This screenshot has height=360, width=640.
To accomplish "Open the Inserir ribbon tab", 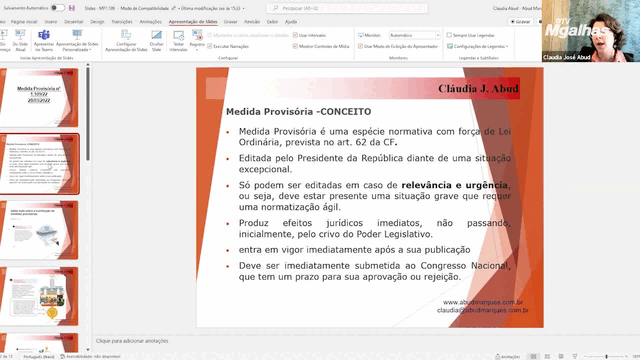I will tap(51, 22).
